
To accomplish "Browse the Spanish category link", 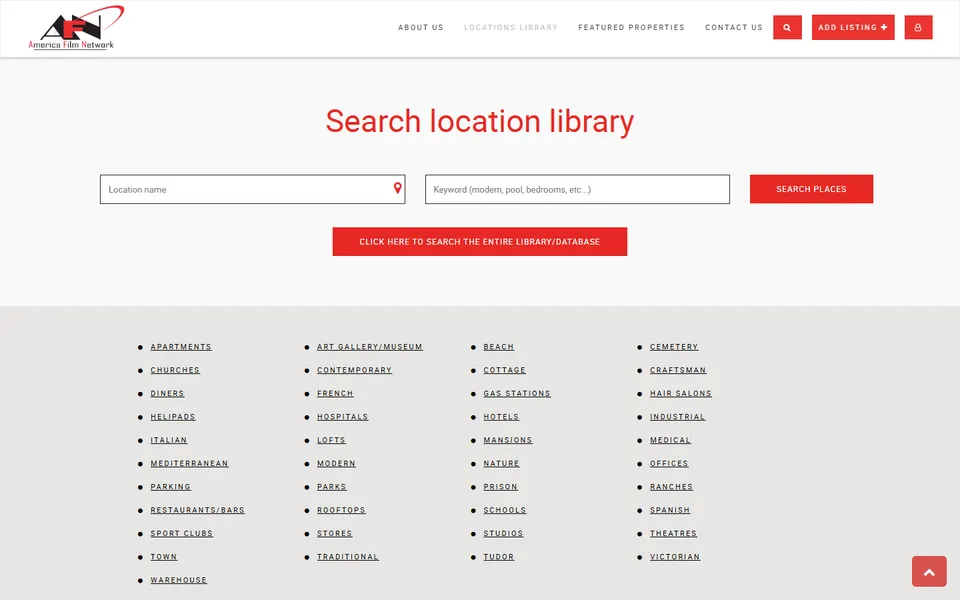I will point(670,510).
